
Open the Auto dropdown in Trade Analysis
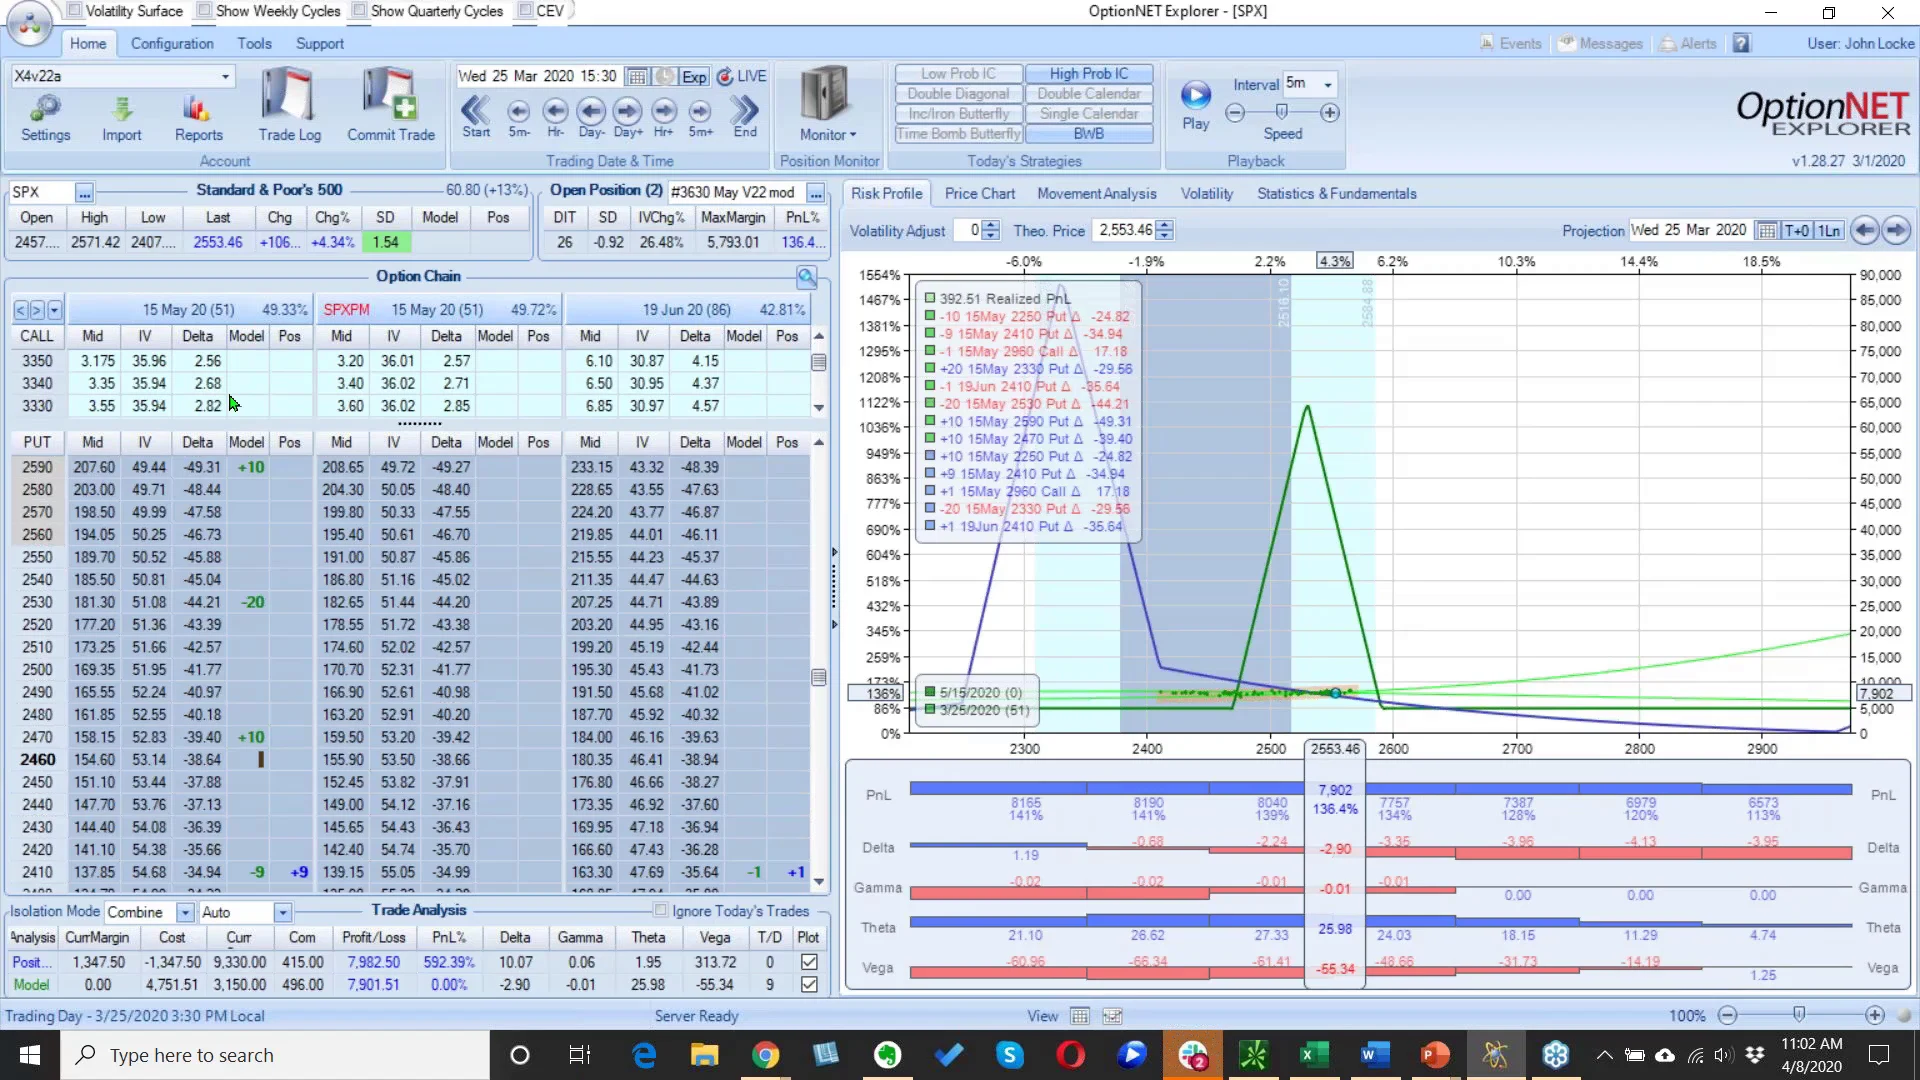[x=283, y=912]
